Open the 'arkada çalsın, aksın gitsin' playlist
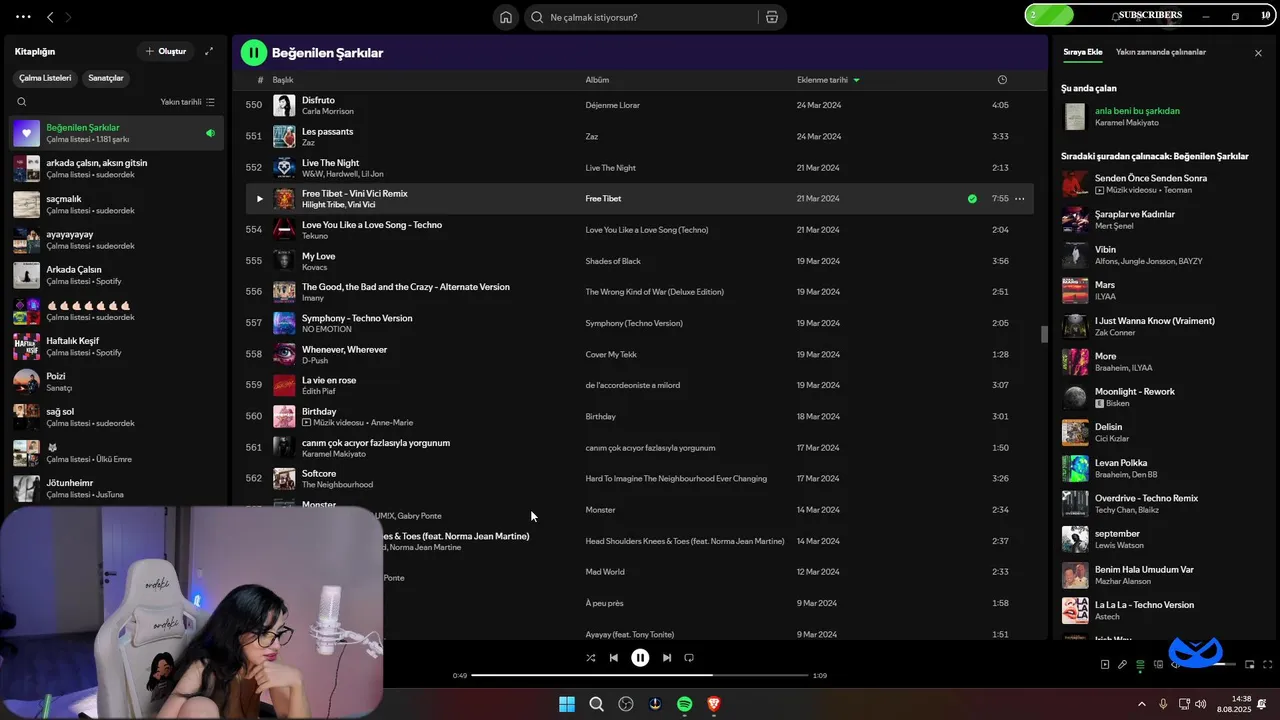 click(117, 169)
